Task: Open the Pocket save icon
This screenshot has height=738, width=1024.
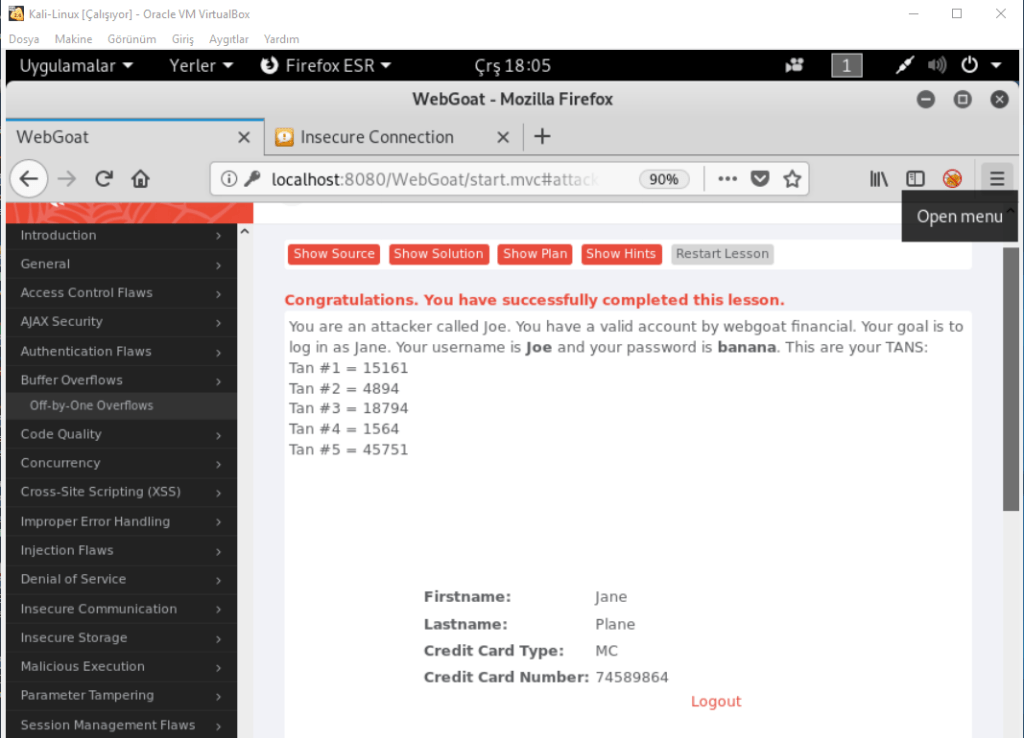Action: (760, 179)
